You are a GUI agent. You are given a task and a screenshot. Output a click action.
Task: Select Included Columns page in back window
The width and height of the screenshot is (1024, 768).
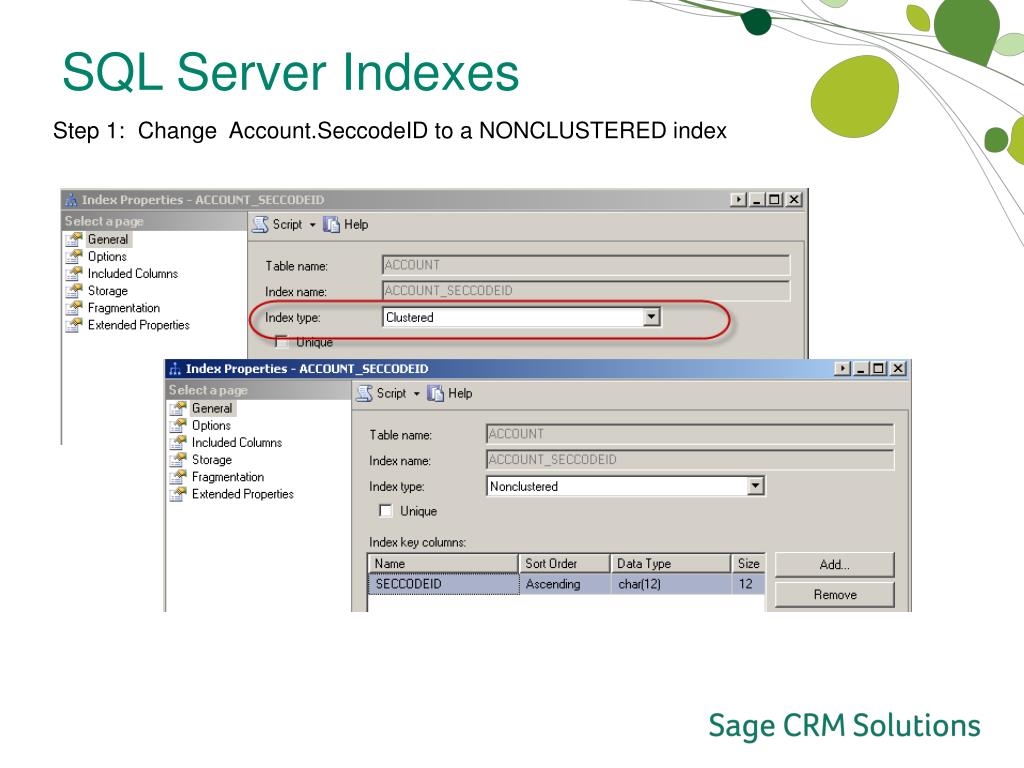pos(133,273)
